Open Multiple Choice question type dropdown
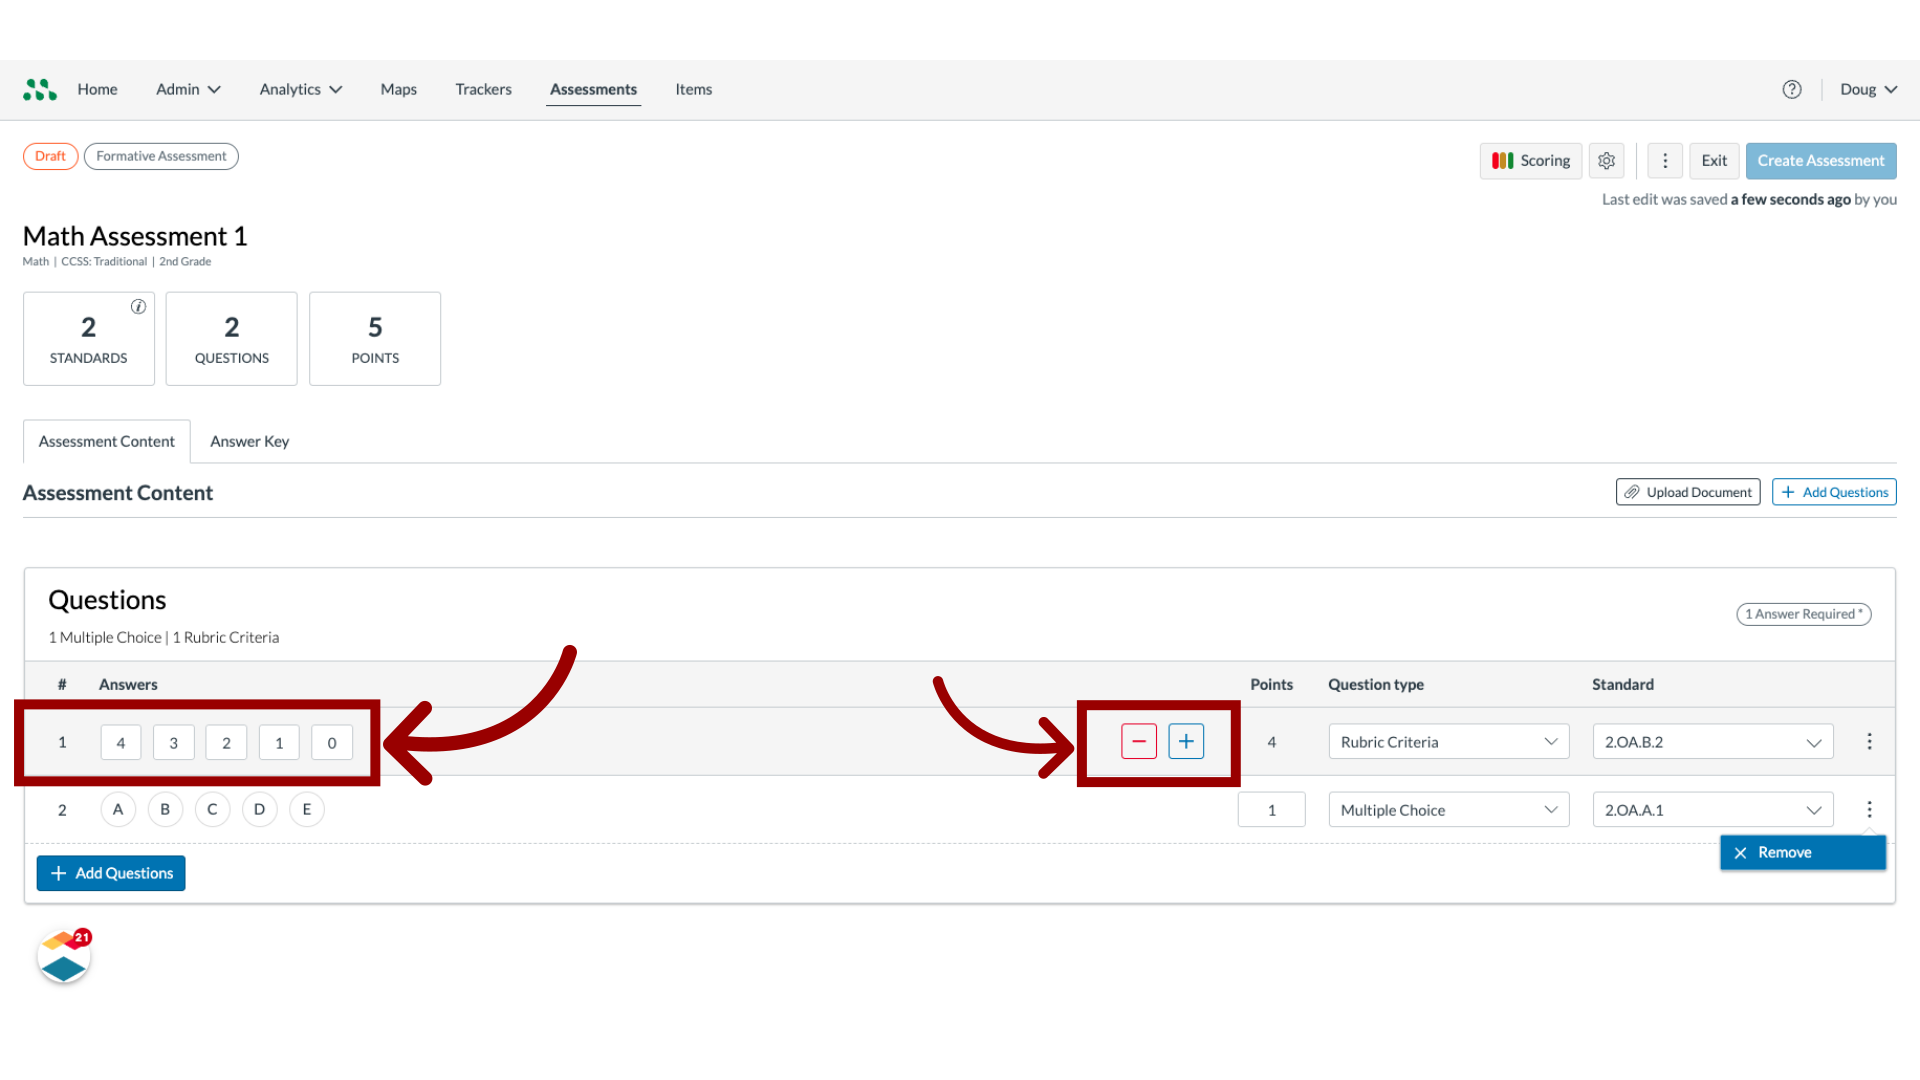 [1449, 810]
